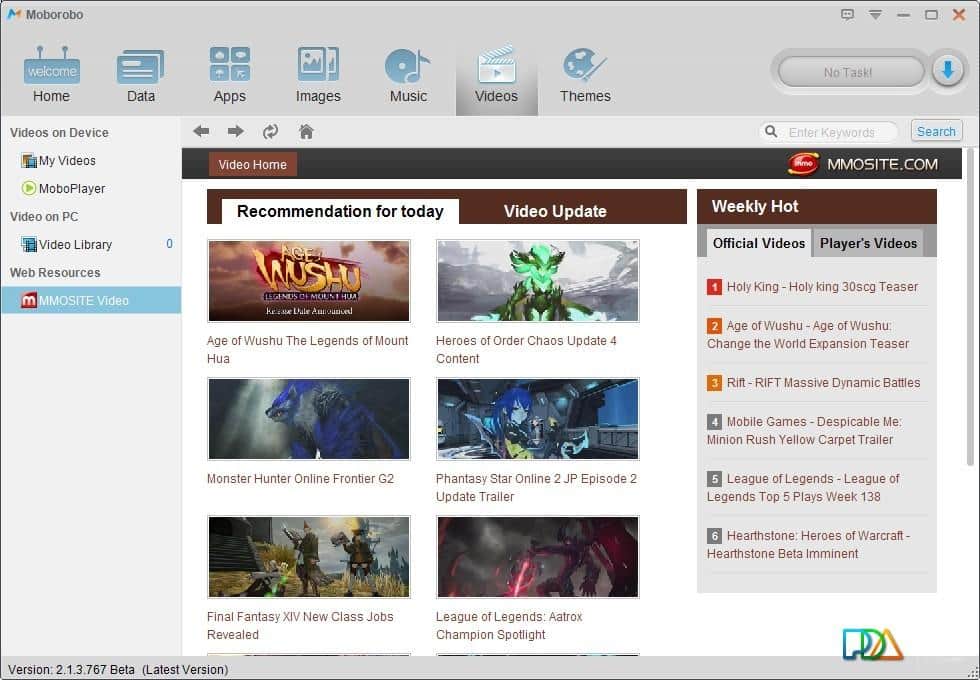
Task: Click the browser back arrow
Action: [x=201, y=132]
